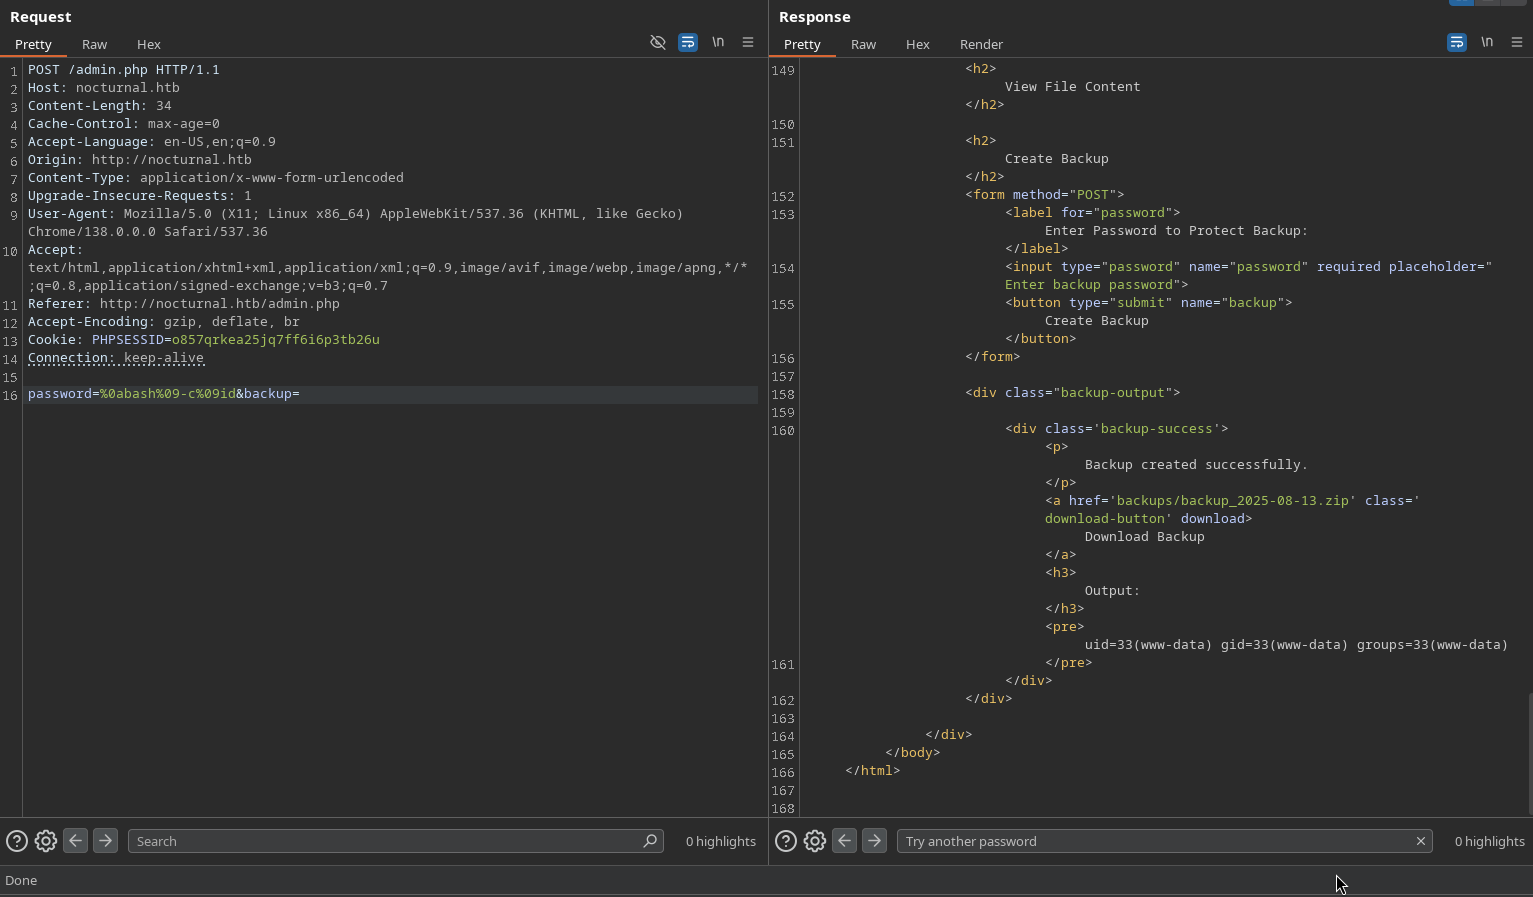Image resolution: width=1533 pixels, height=897 pixels.
Task: Click the Request search input field
Action: 380,841
